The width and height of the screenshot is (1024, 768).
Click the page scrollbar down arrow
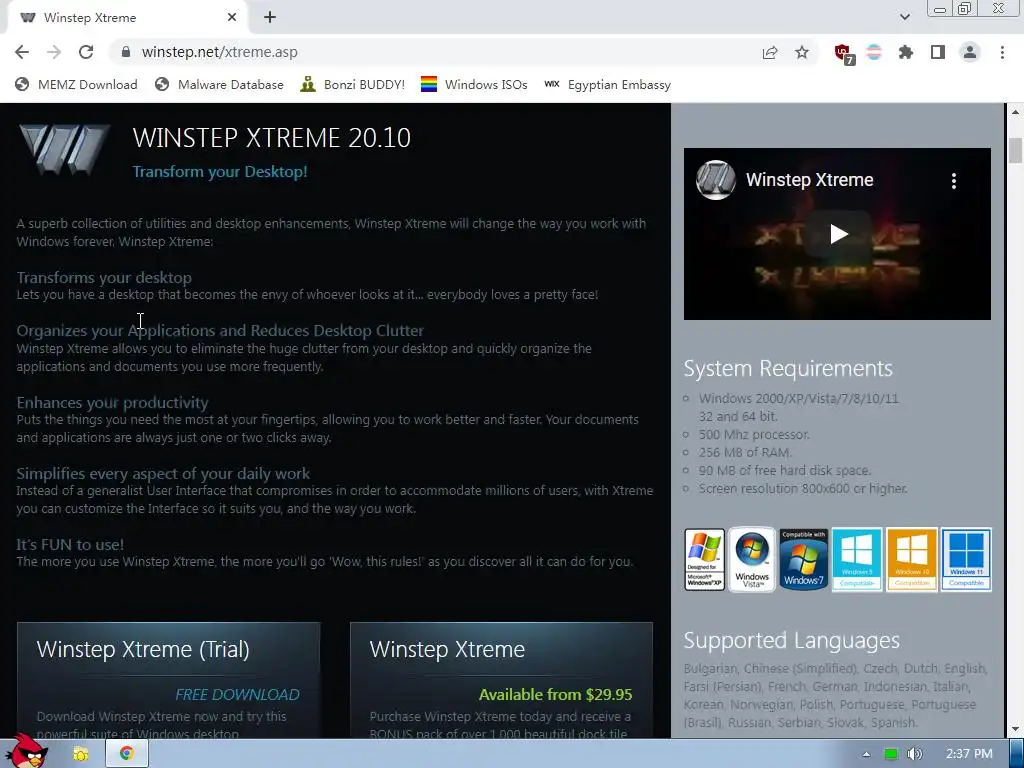1015,729
